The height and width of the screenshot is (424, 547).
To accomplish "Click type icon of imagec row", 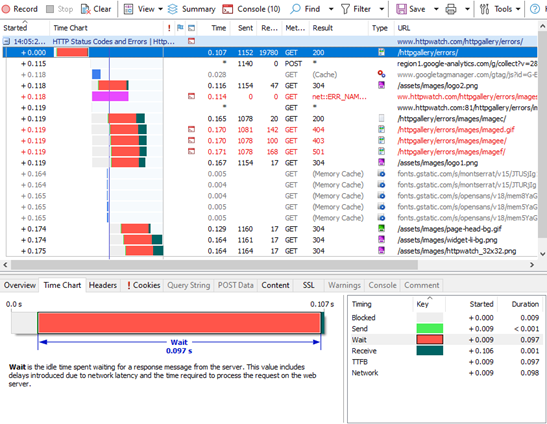I will tap(381, 118).
